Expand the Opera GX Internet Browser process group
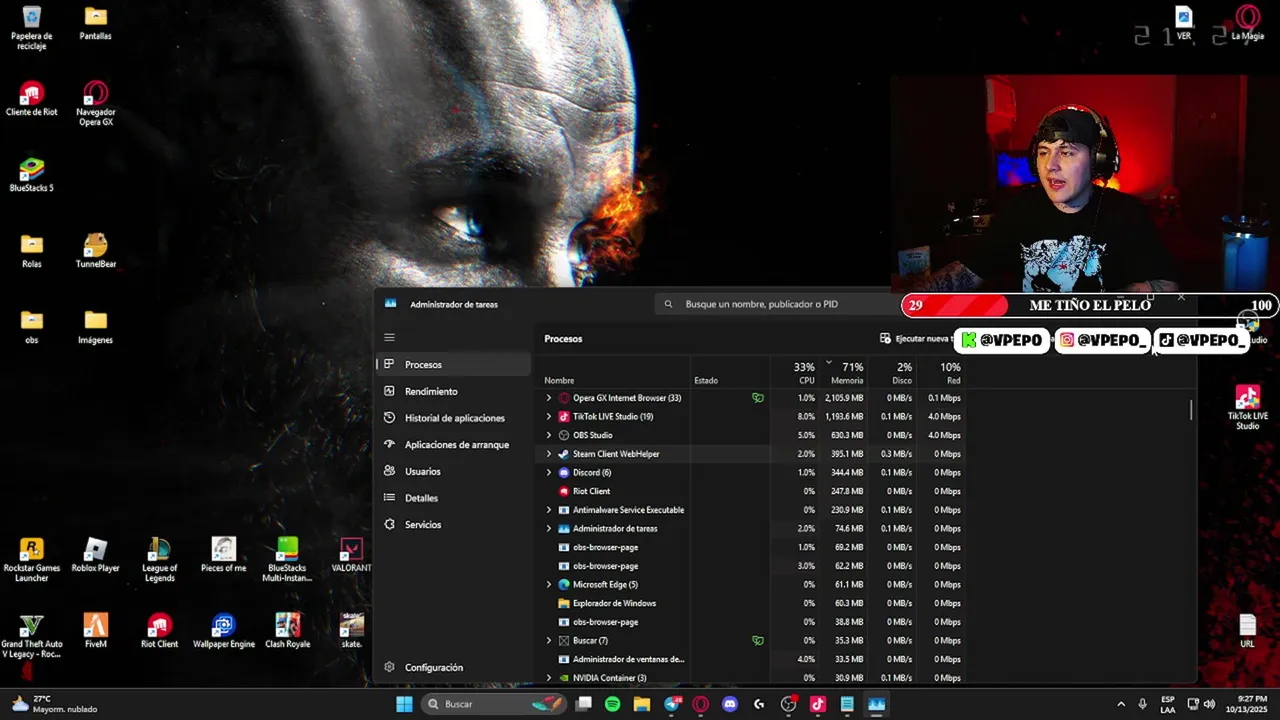The height and width of the screenshot is (720, 1280). coord(548,398)
